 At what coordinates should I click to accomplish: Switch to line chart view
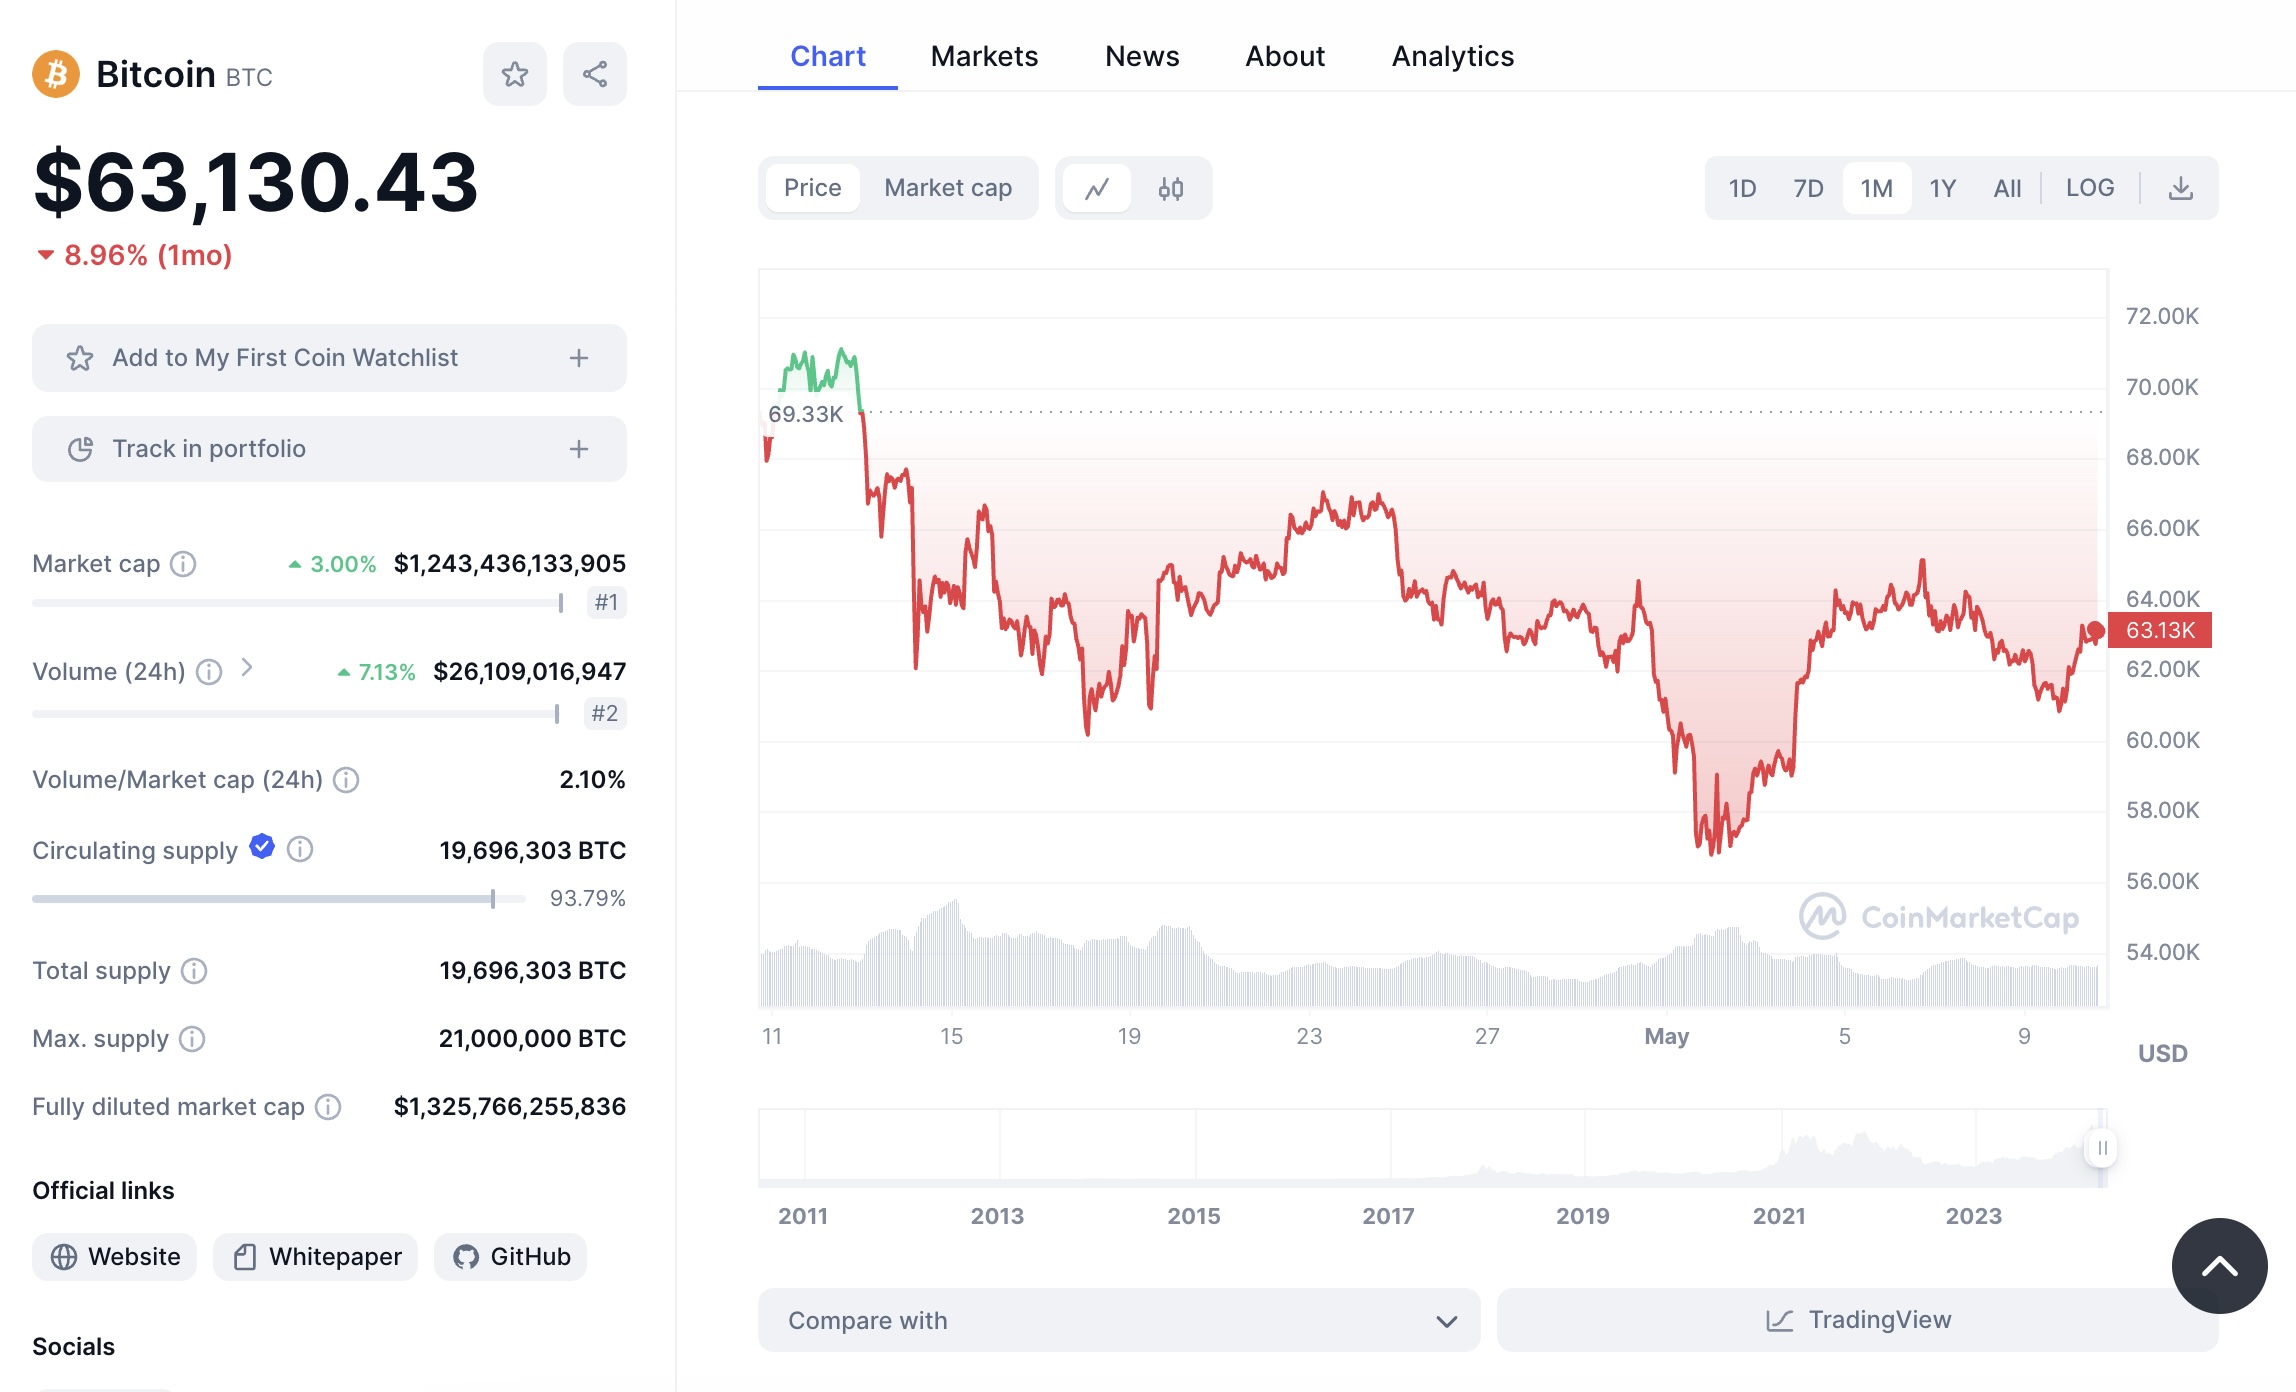1097,188
